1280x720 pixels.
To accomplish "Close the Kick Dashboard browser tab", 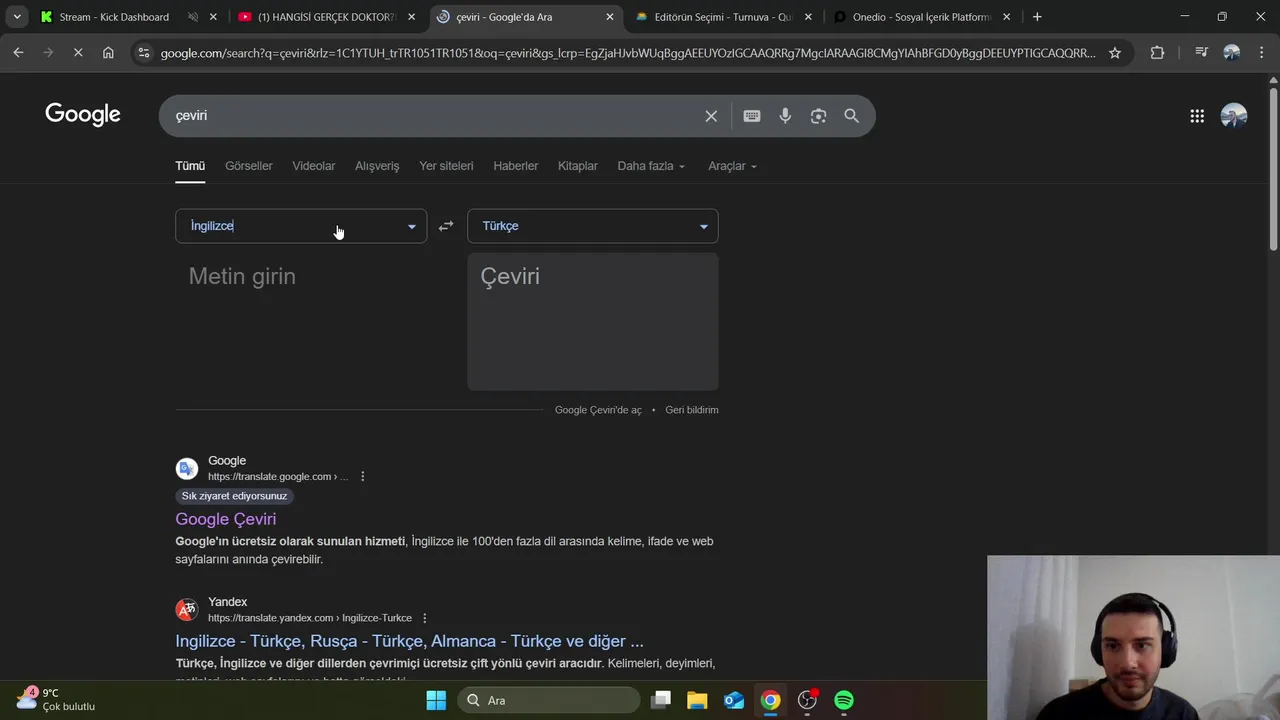I will tap(213, 17).
